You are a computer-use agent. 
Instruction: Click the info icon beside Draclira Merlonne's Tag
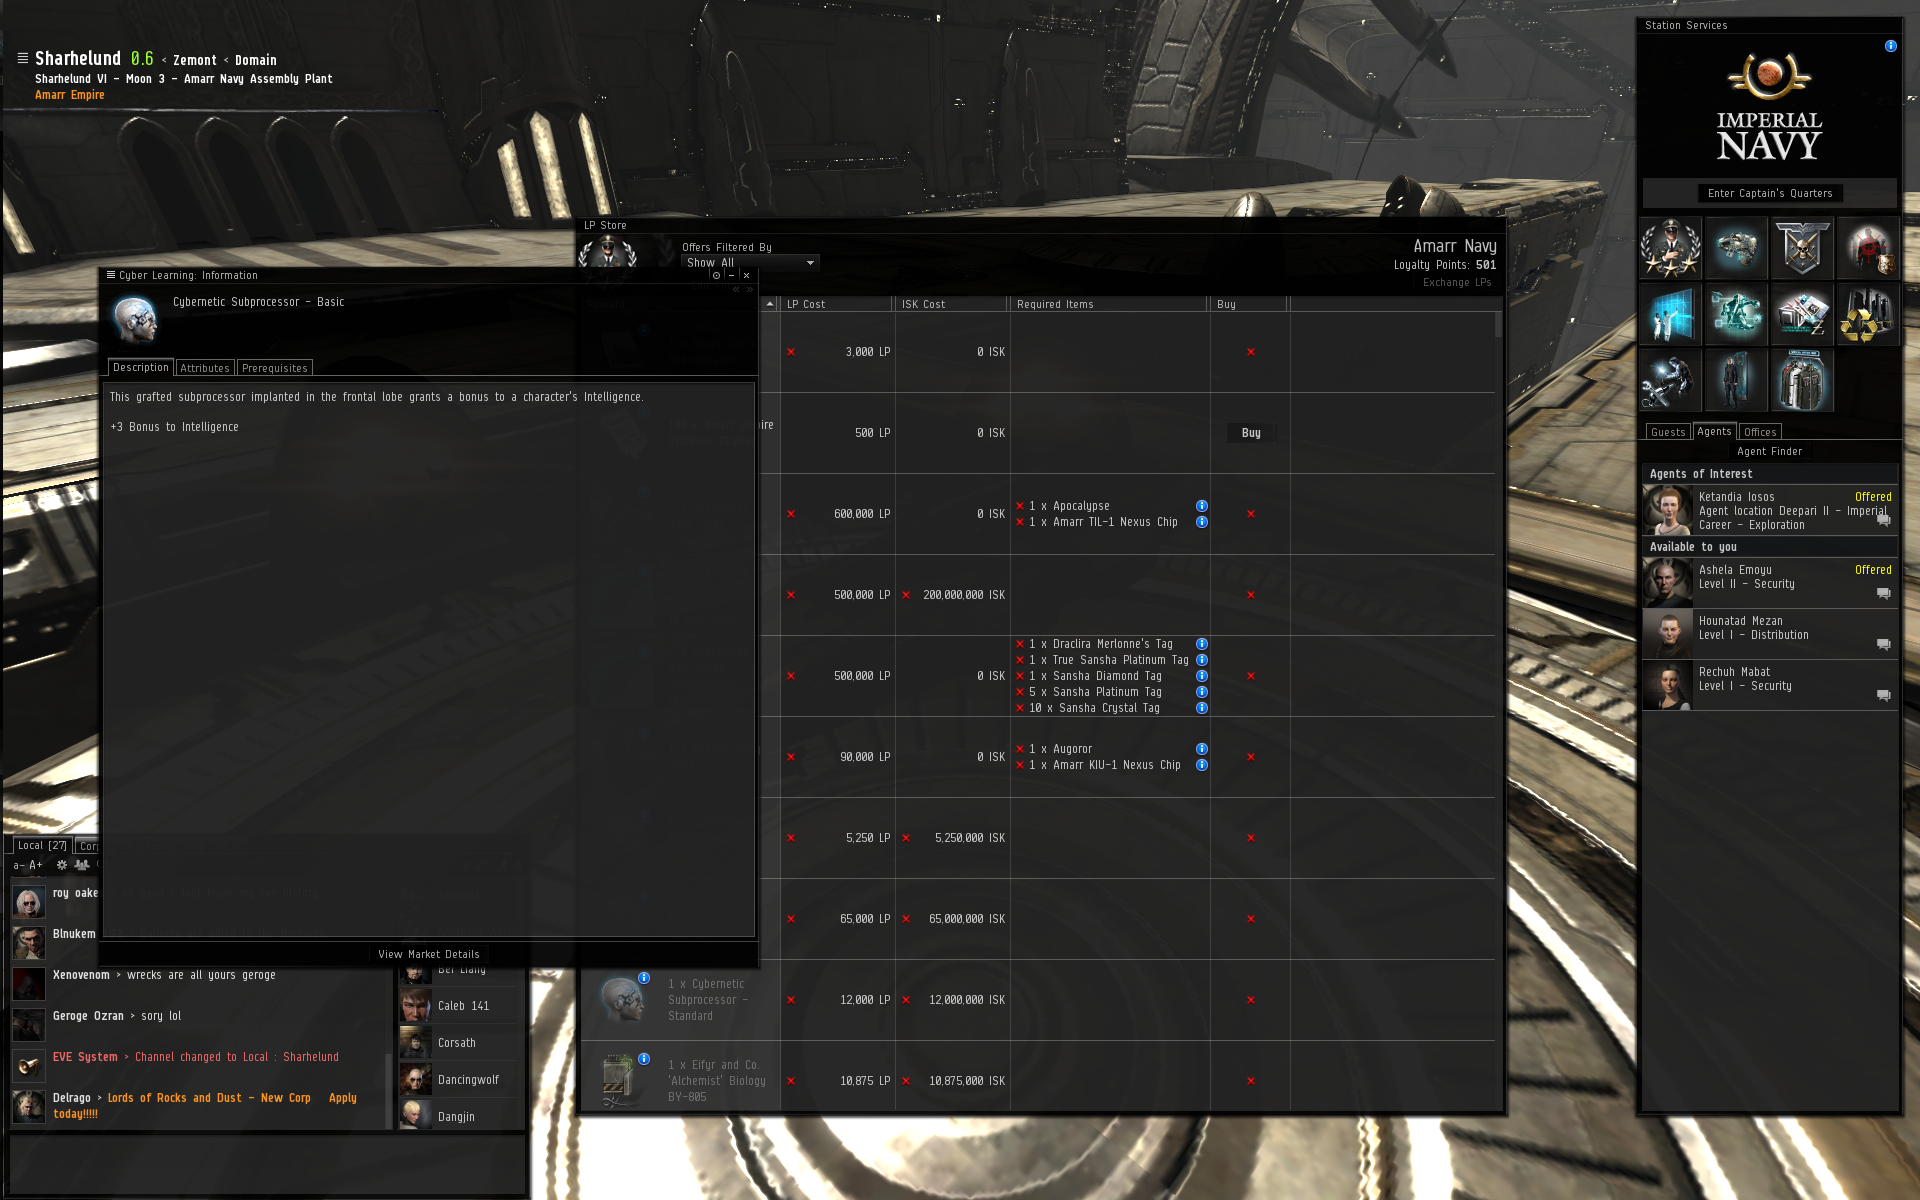tap(1202, 644)
